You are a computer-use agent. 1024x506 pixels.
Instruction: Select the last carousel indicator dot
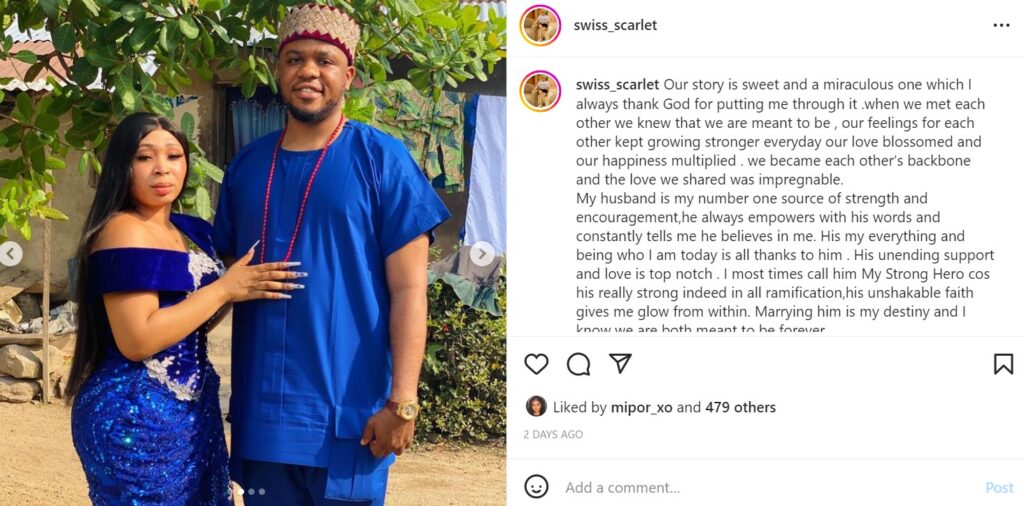(x=262, y=492)
